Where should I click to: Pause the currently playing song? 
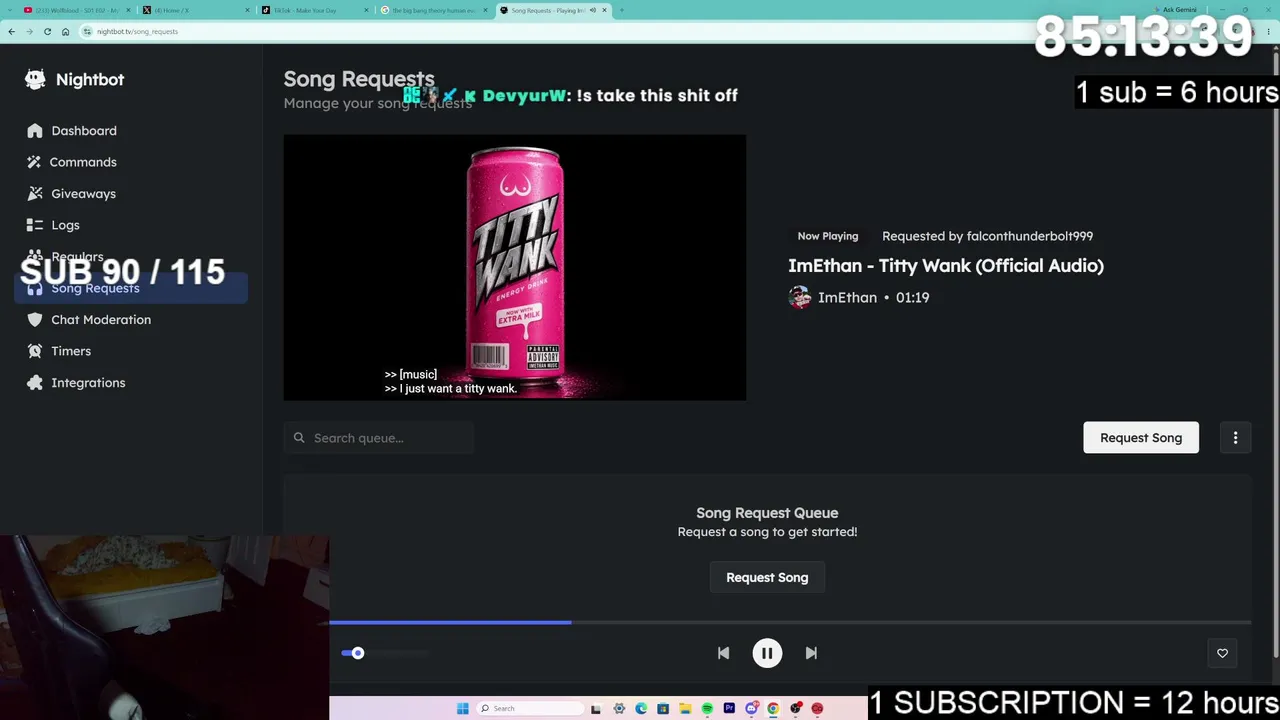[x=767, y=653]
